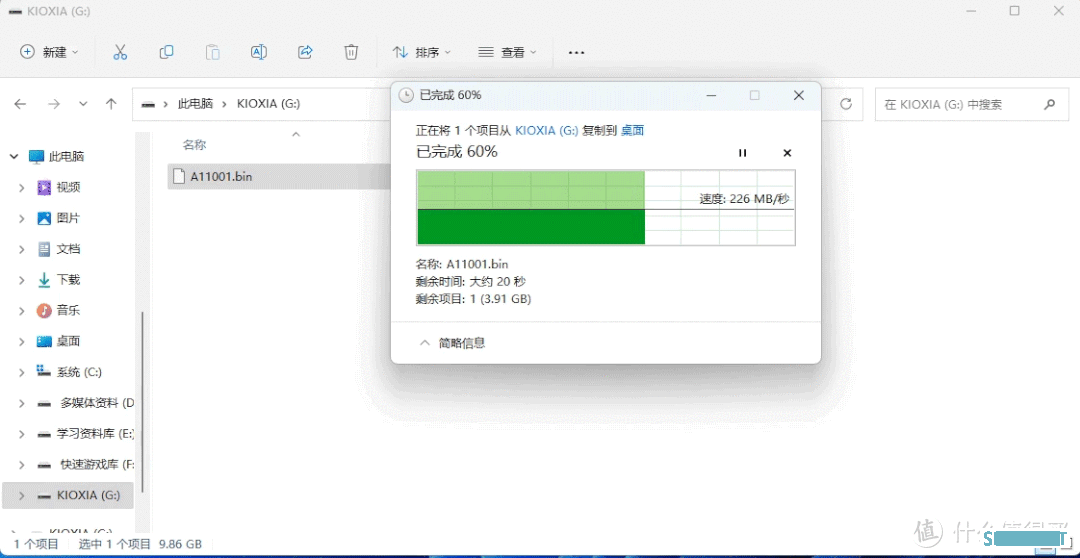Click the 图片 pictures folder icon
Screen dimensions: 1080x558
point(44,218)
